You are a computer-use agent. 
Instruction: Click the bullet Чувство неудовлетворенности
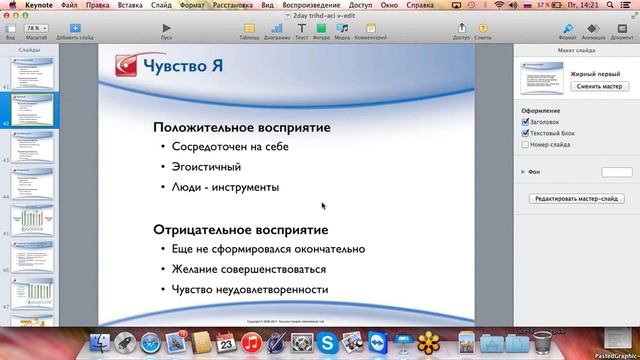tap(250, 289)
